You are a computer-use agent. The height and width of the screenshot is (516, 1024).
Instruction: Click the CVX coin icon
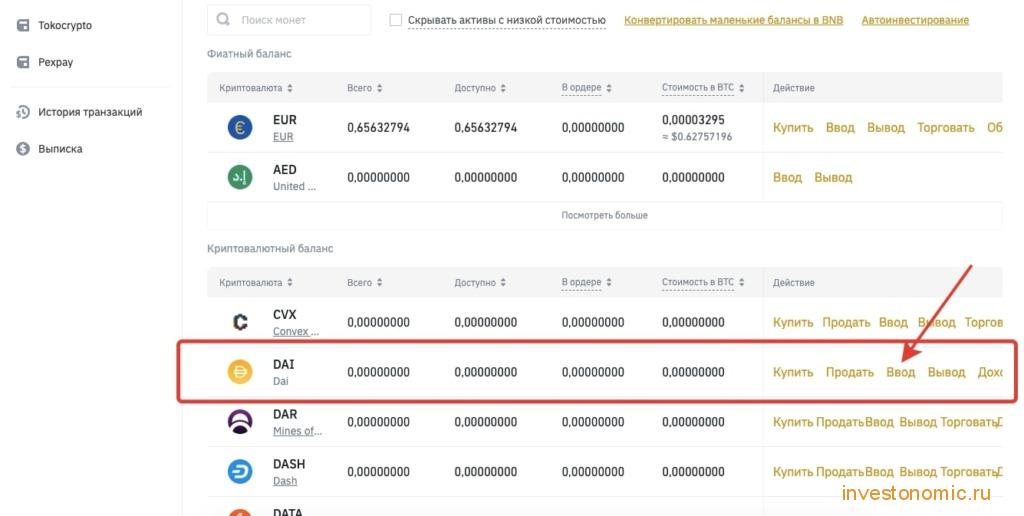(240, 322)
